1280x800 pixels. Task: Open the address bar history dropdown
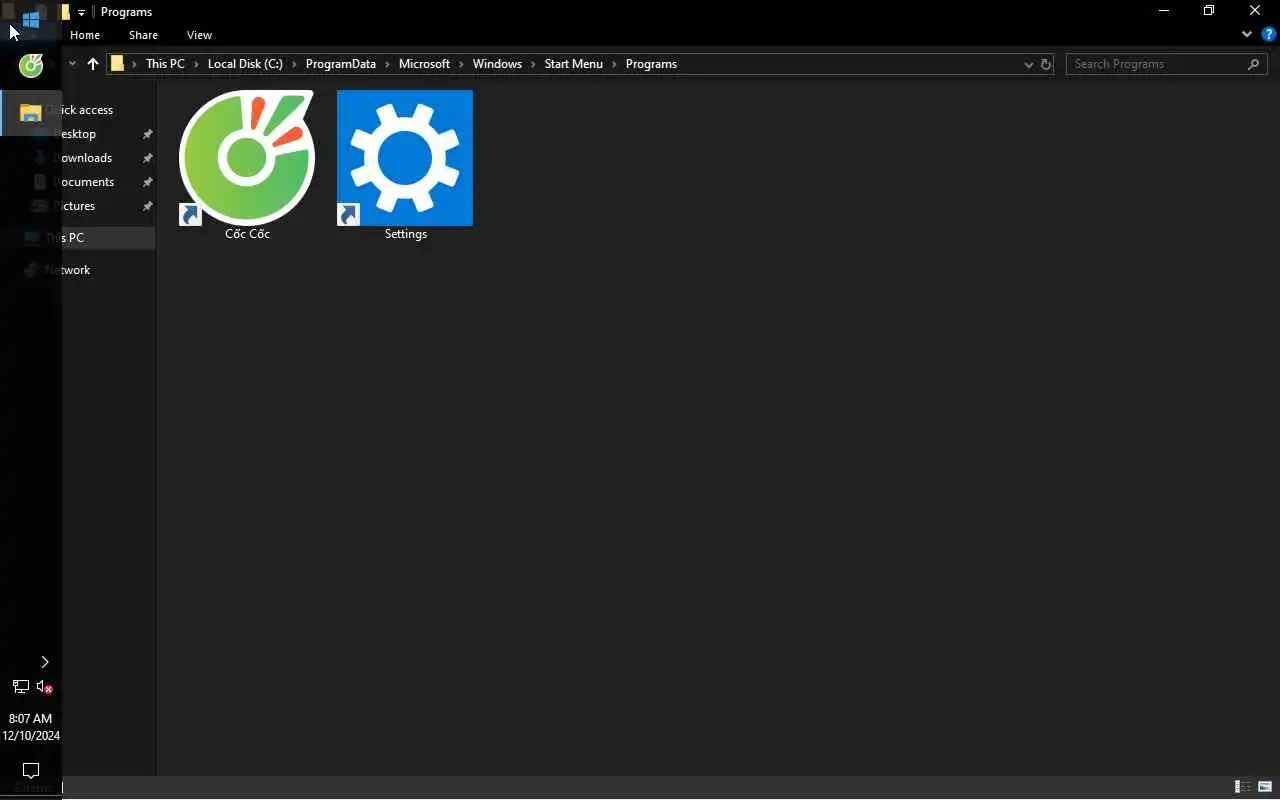1028,64
